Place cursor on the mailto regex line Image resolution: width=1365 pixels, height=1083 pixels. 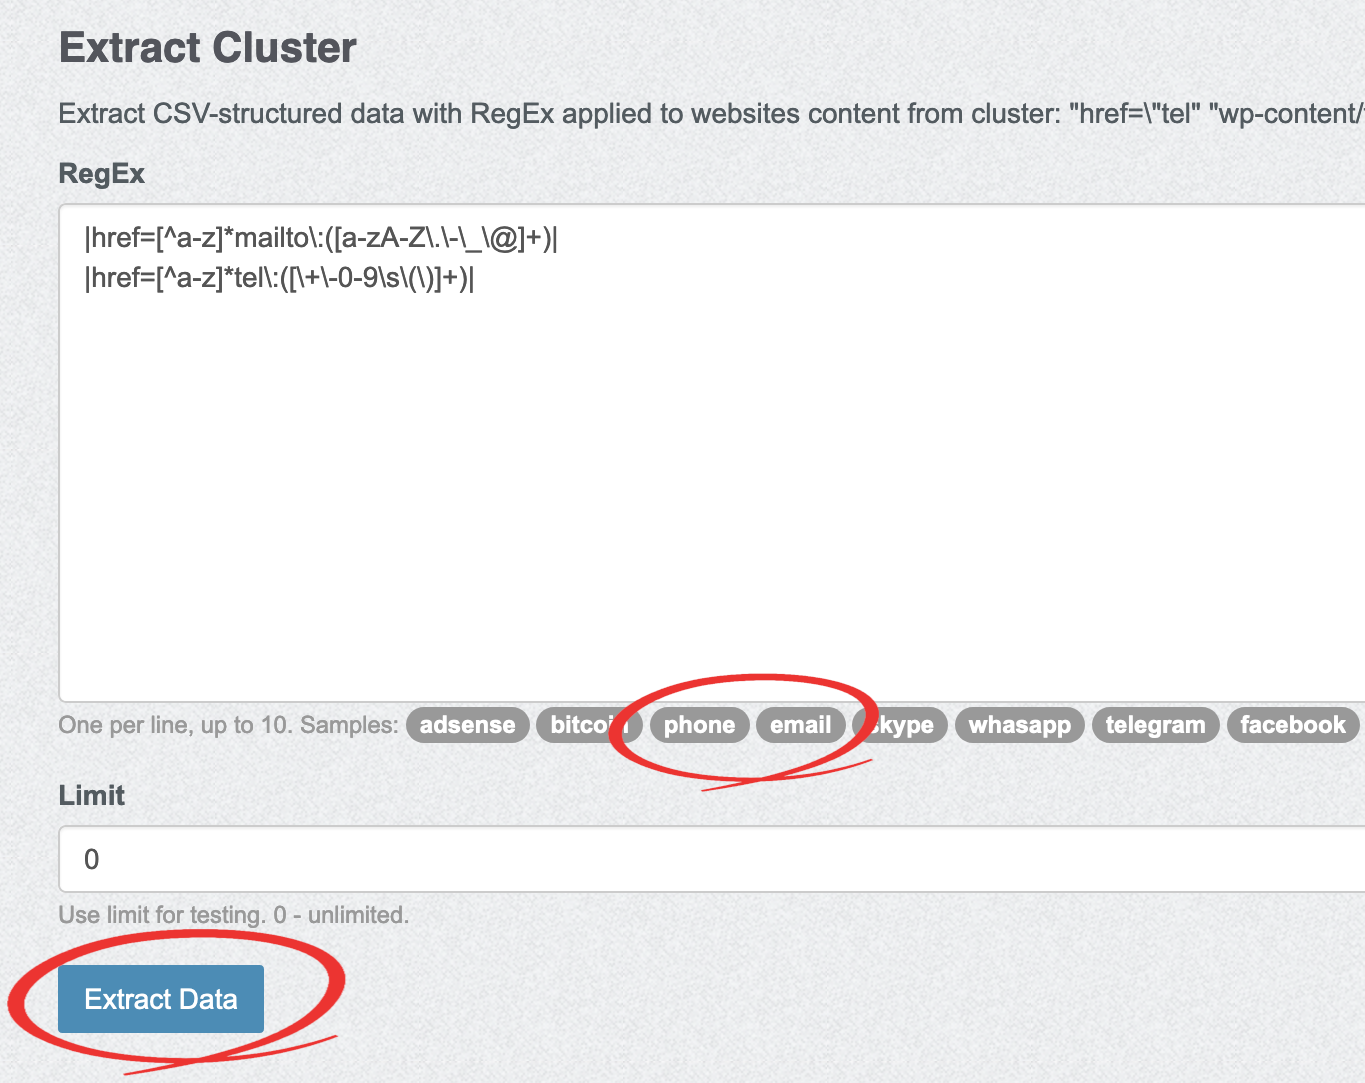(320, 238)
